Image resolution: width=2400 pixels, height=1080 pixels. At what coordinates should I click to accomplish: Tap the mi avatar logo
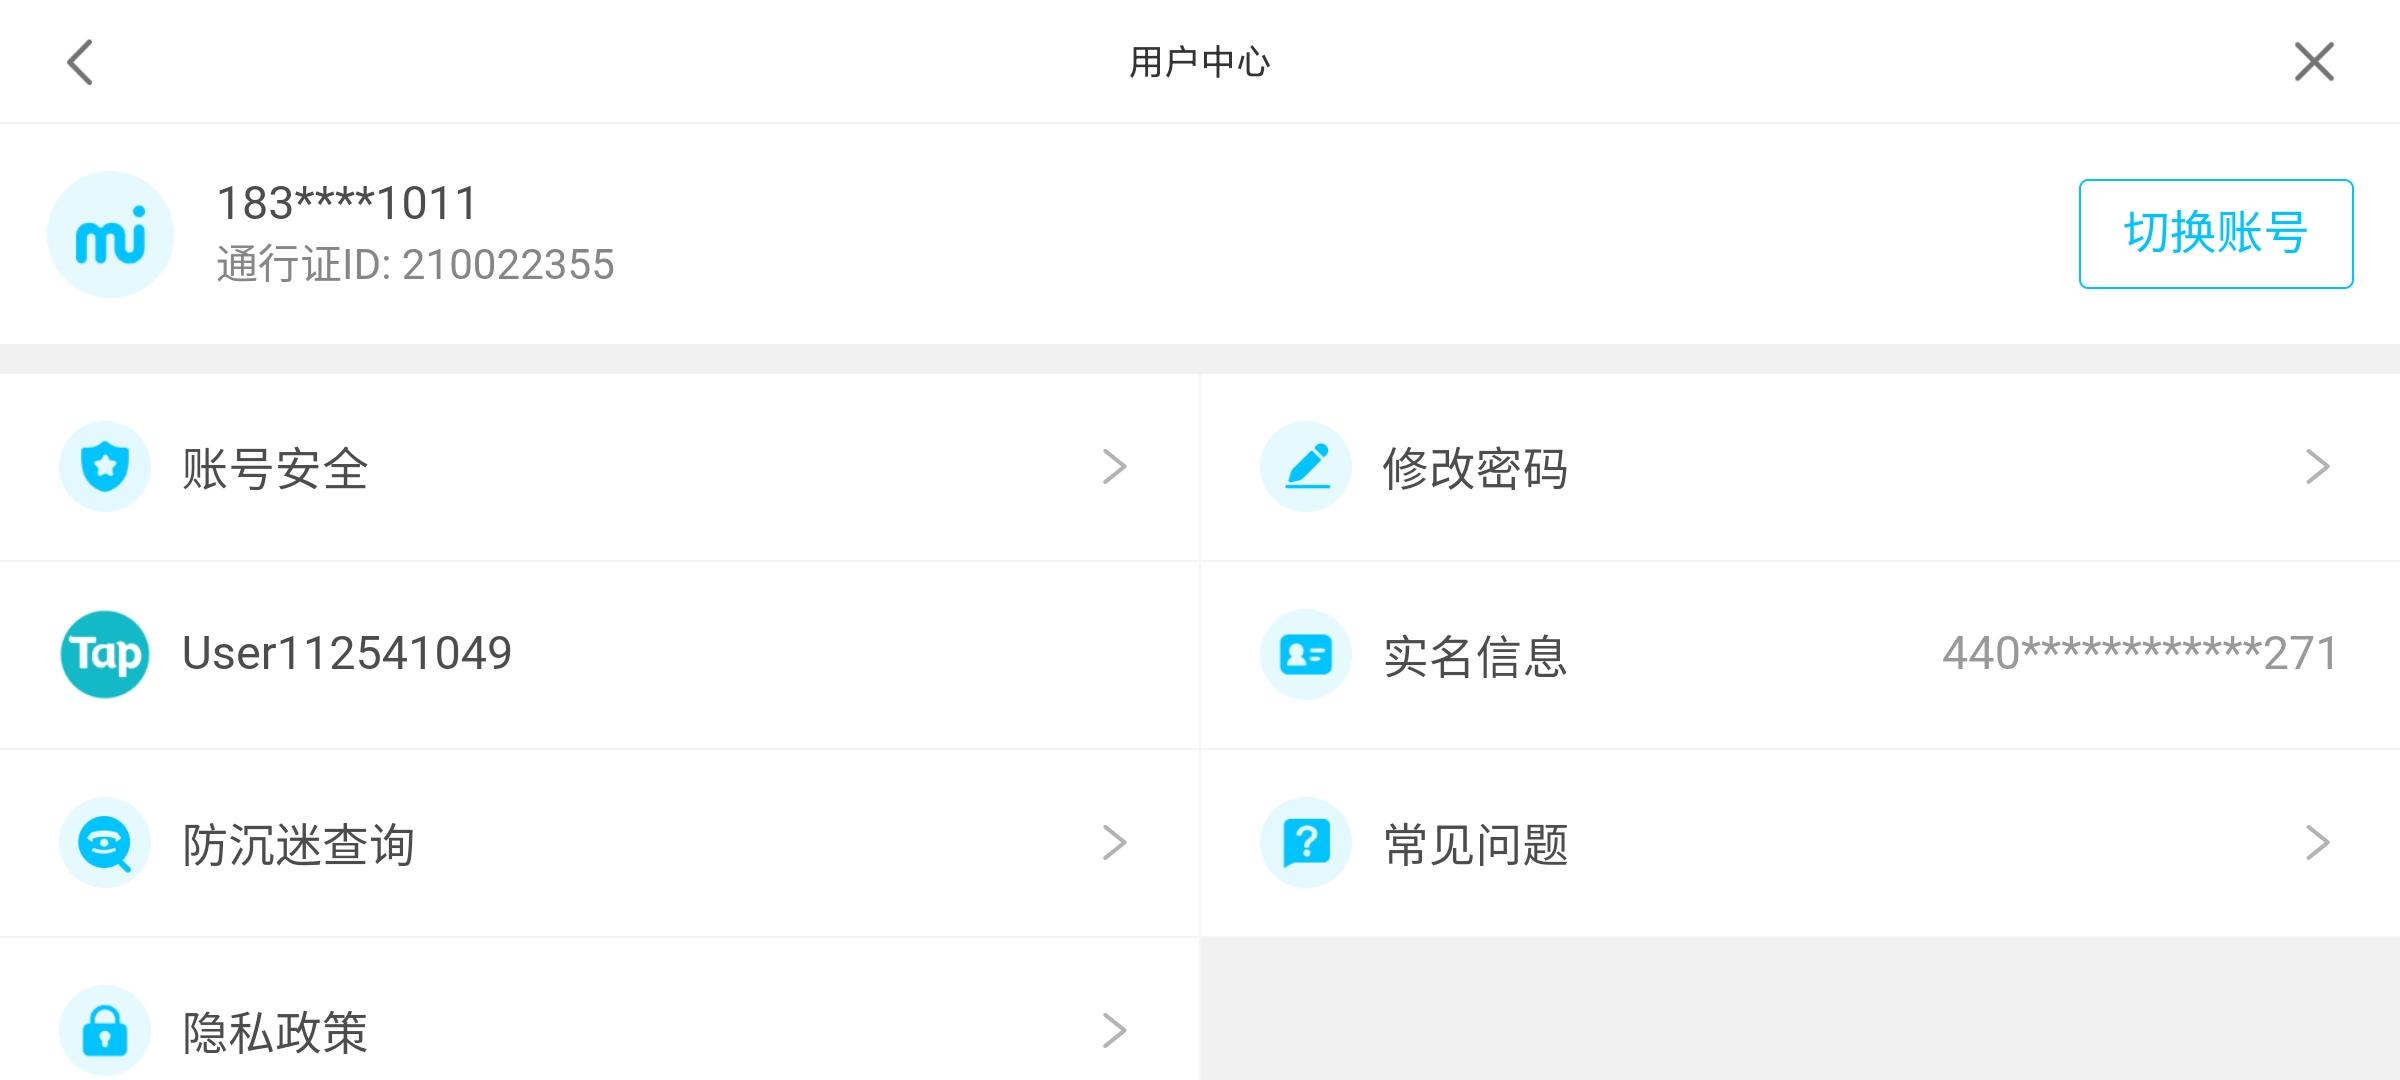coord(110,235)
